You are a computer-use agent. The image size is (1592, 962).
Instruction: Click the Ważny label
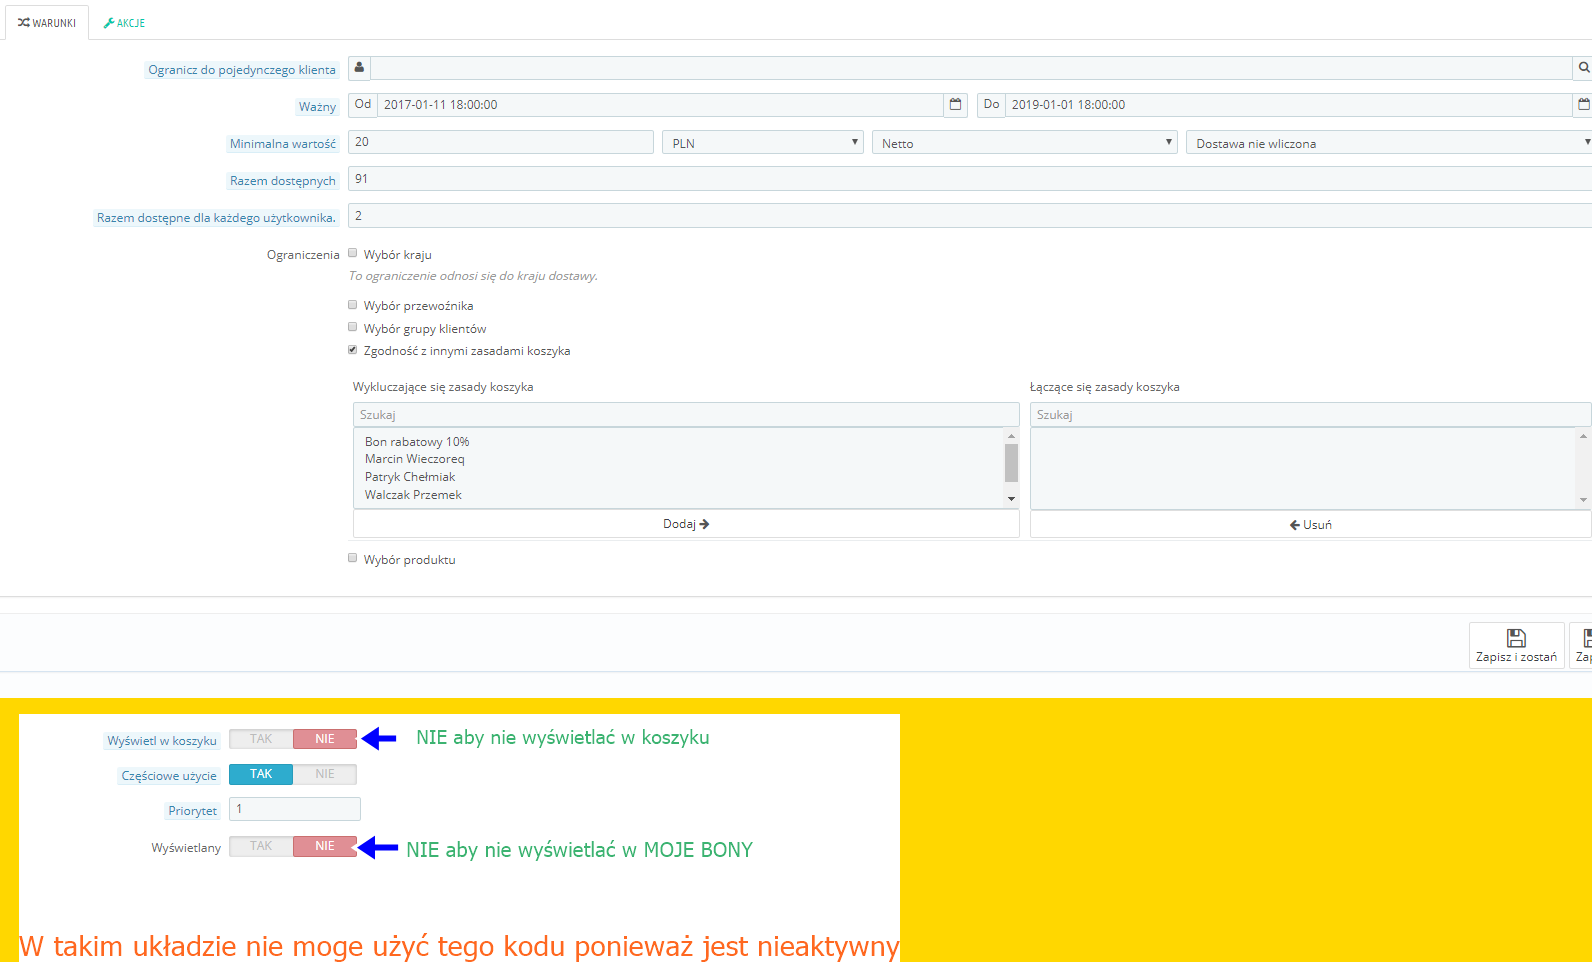point(317,107)
